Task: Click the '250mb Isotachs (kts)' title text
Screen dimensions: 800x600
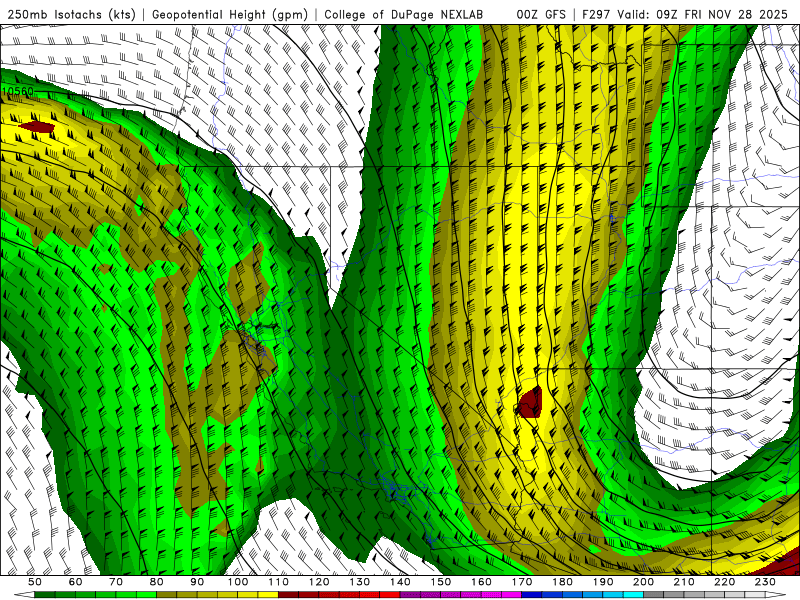Action: coord(71,15)
